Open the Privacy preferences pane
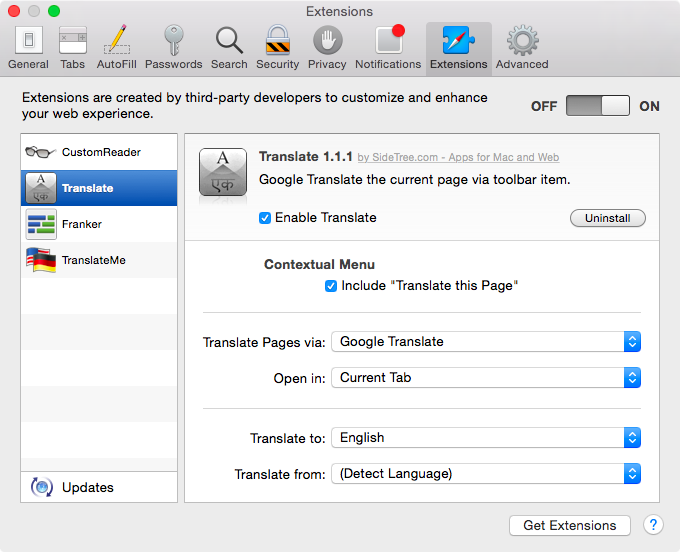The height and width of the screenshot is (552, 680). pyautogui.click(x=327, y=48)
